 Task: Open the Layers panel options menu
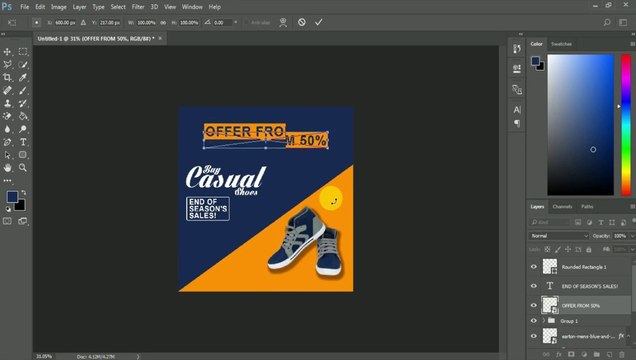(632, 207)
